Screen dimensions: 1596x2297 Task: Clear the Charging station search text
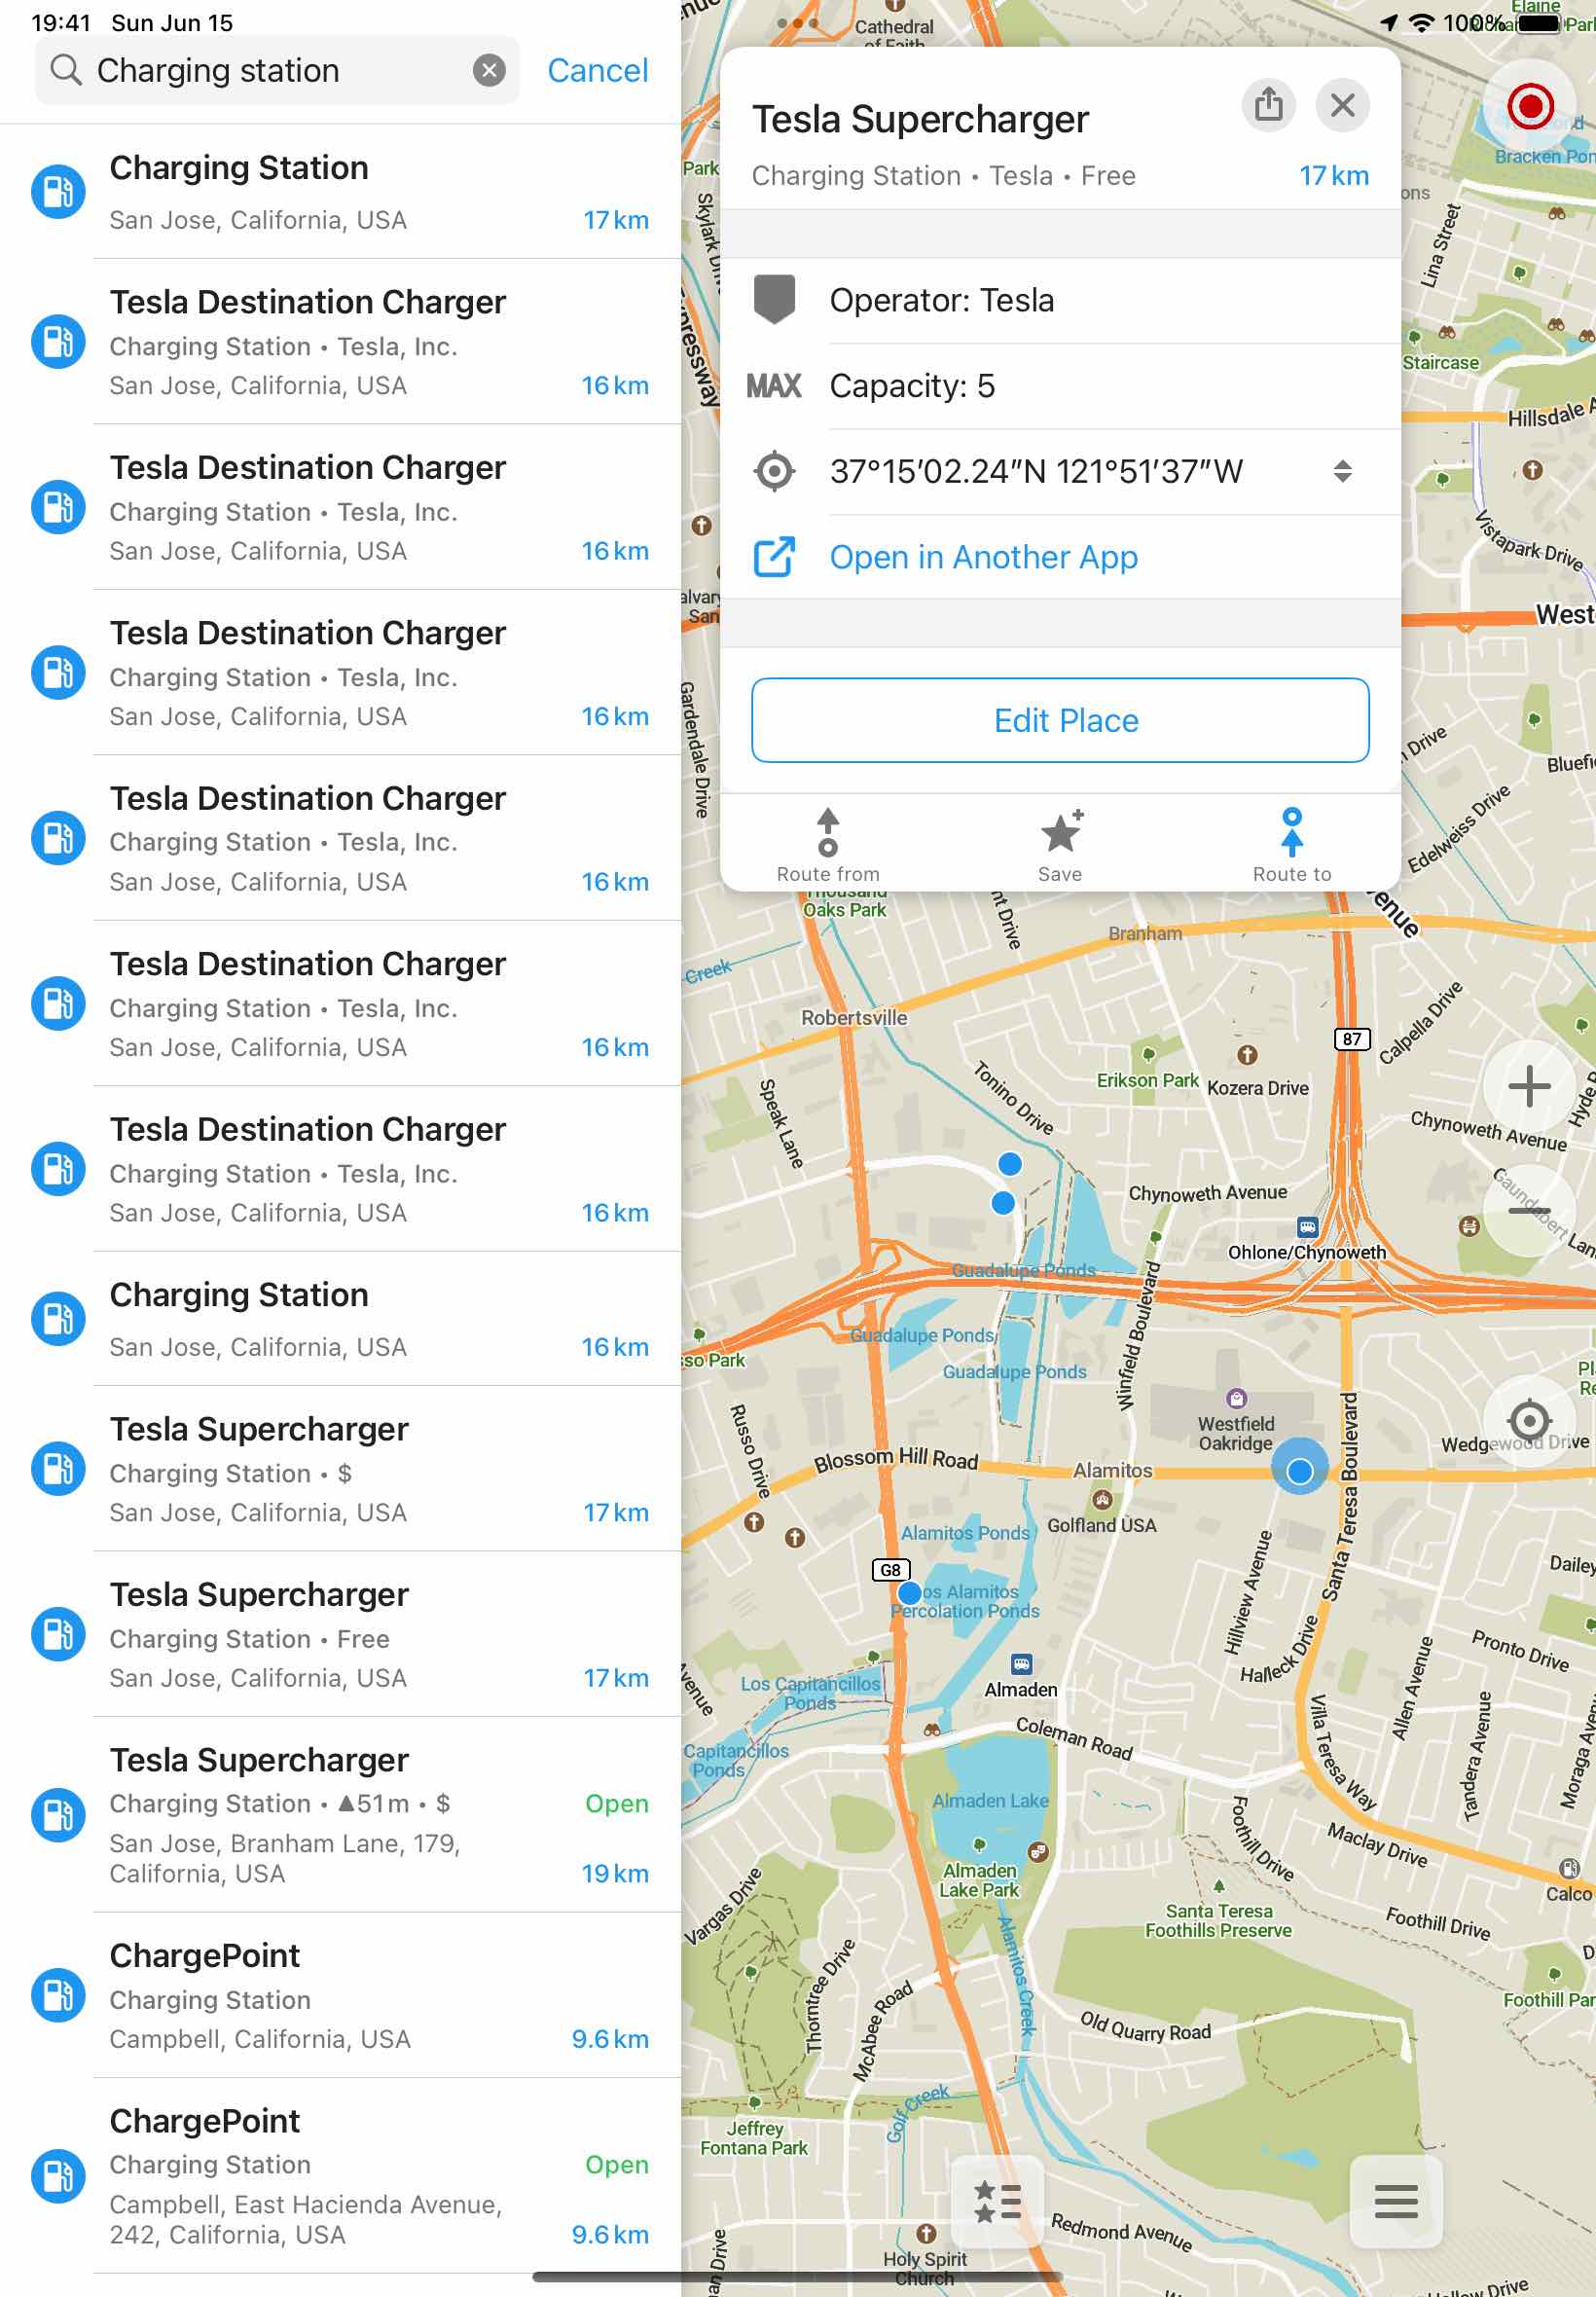pyautogui.click(x=488, y=70)
